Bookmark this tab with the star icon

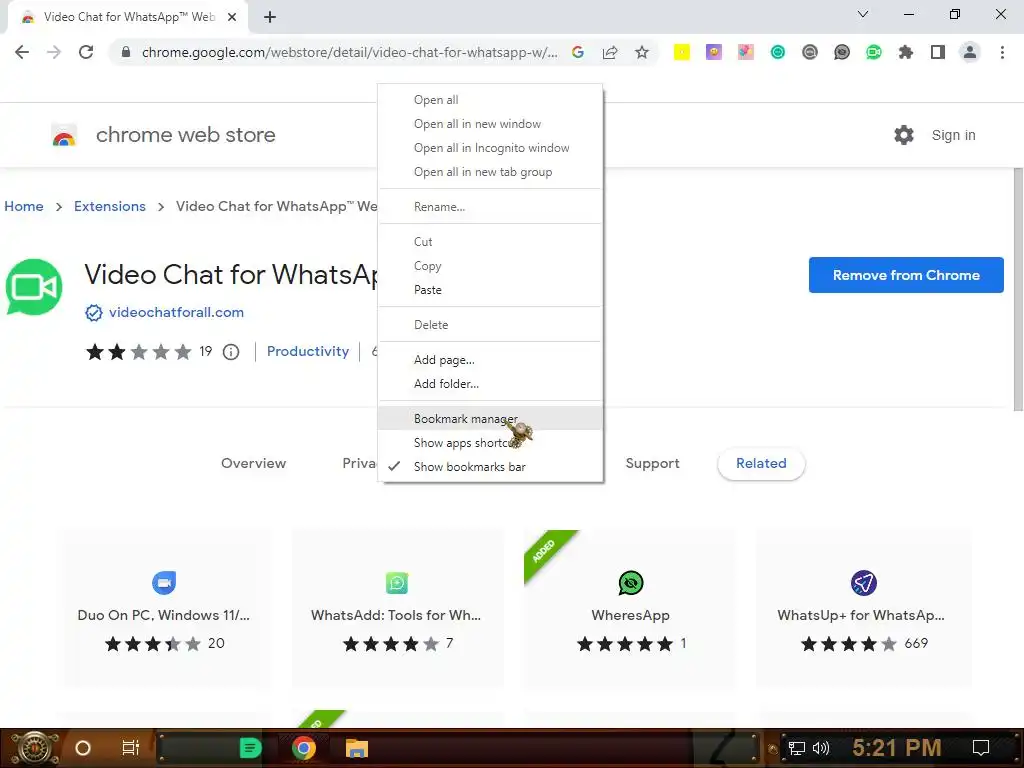(642, 52)
